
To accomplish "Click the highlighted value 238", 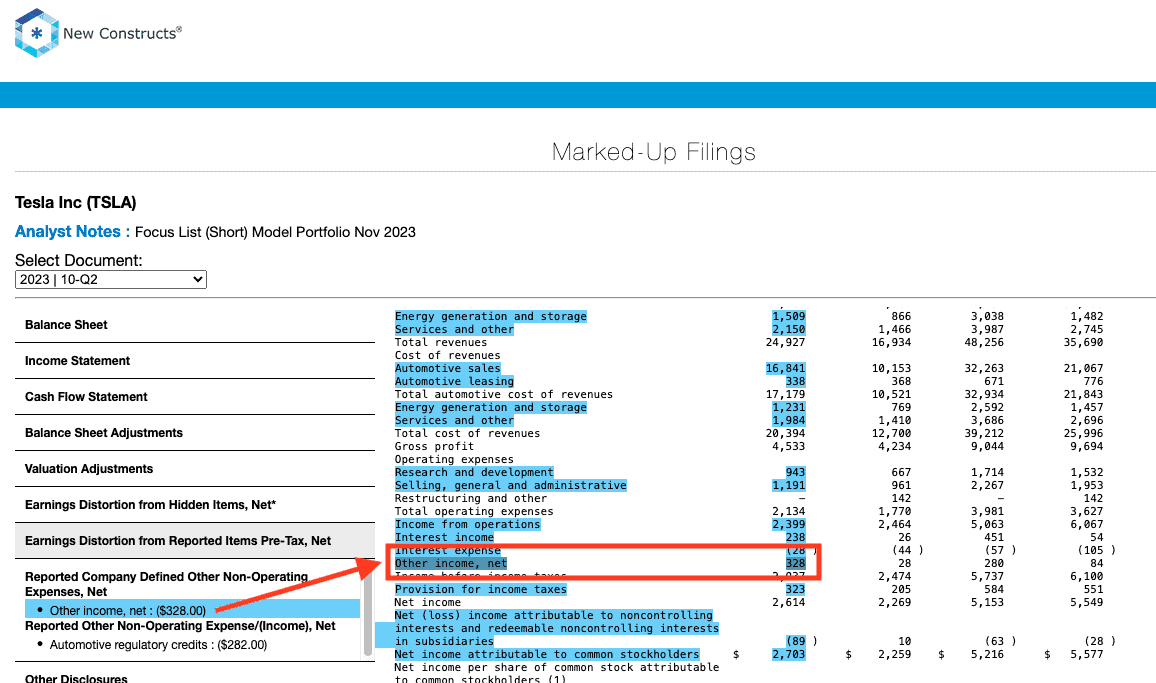I will pyautogui.click(x=795, y=538).
